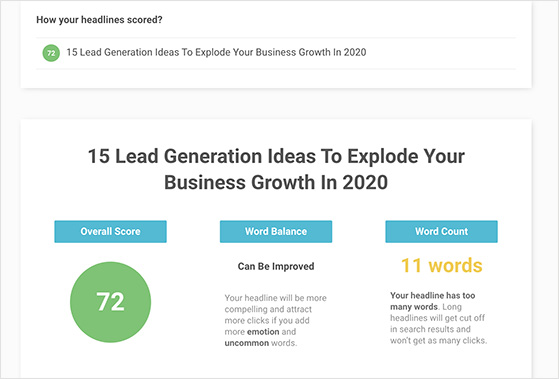Screen dimensions: 559x379
Task: Click the bold word 'emotion'
Action: (x=263, y=332)
